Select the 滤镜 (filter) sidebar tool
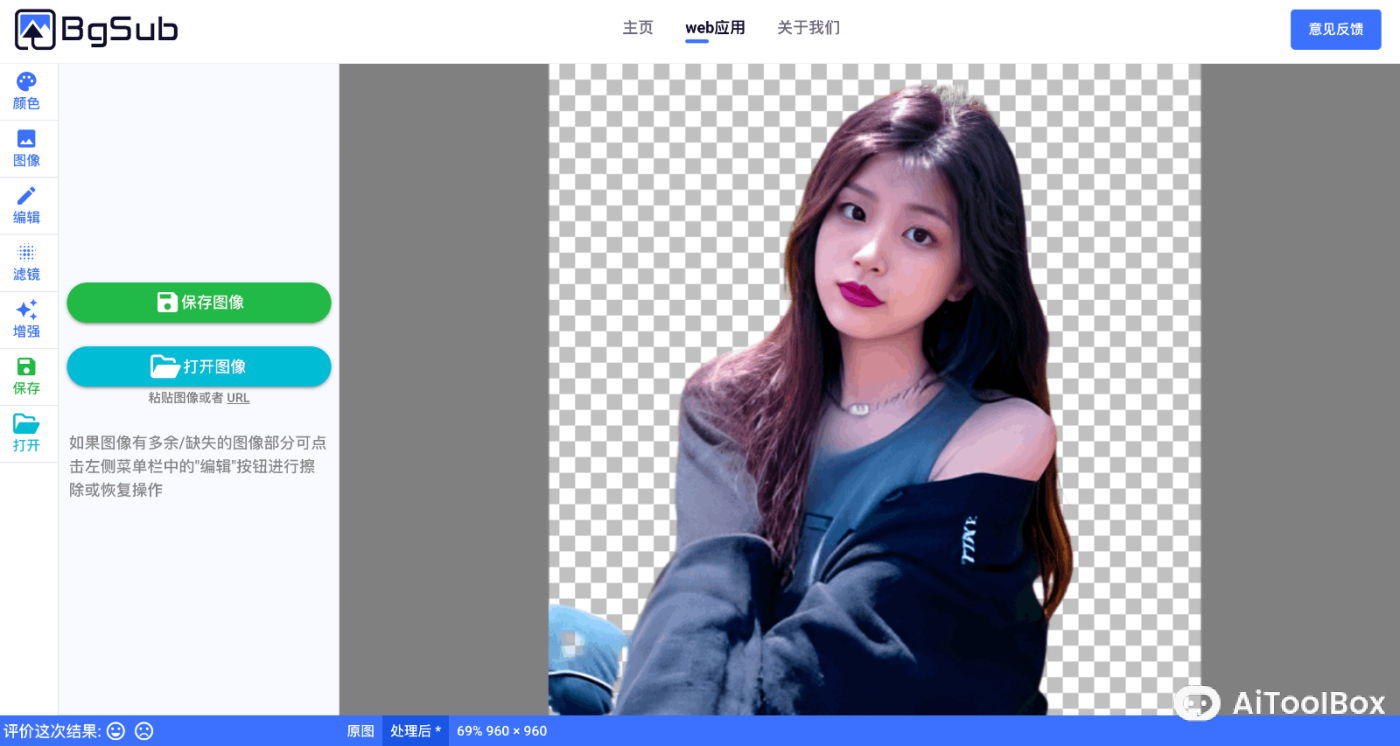This screenshot has height=746, width=1400. (x=27, y=262)
